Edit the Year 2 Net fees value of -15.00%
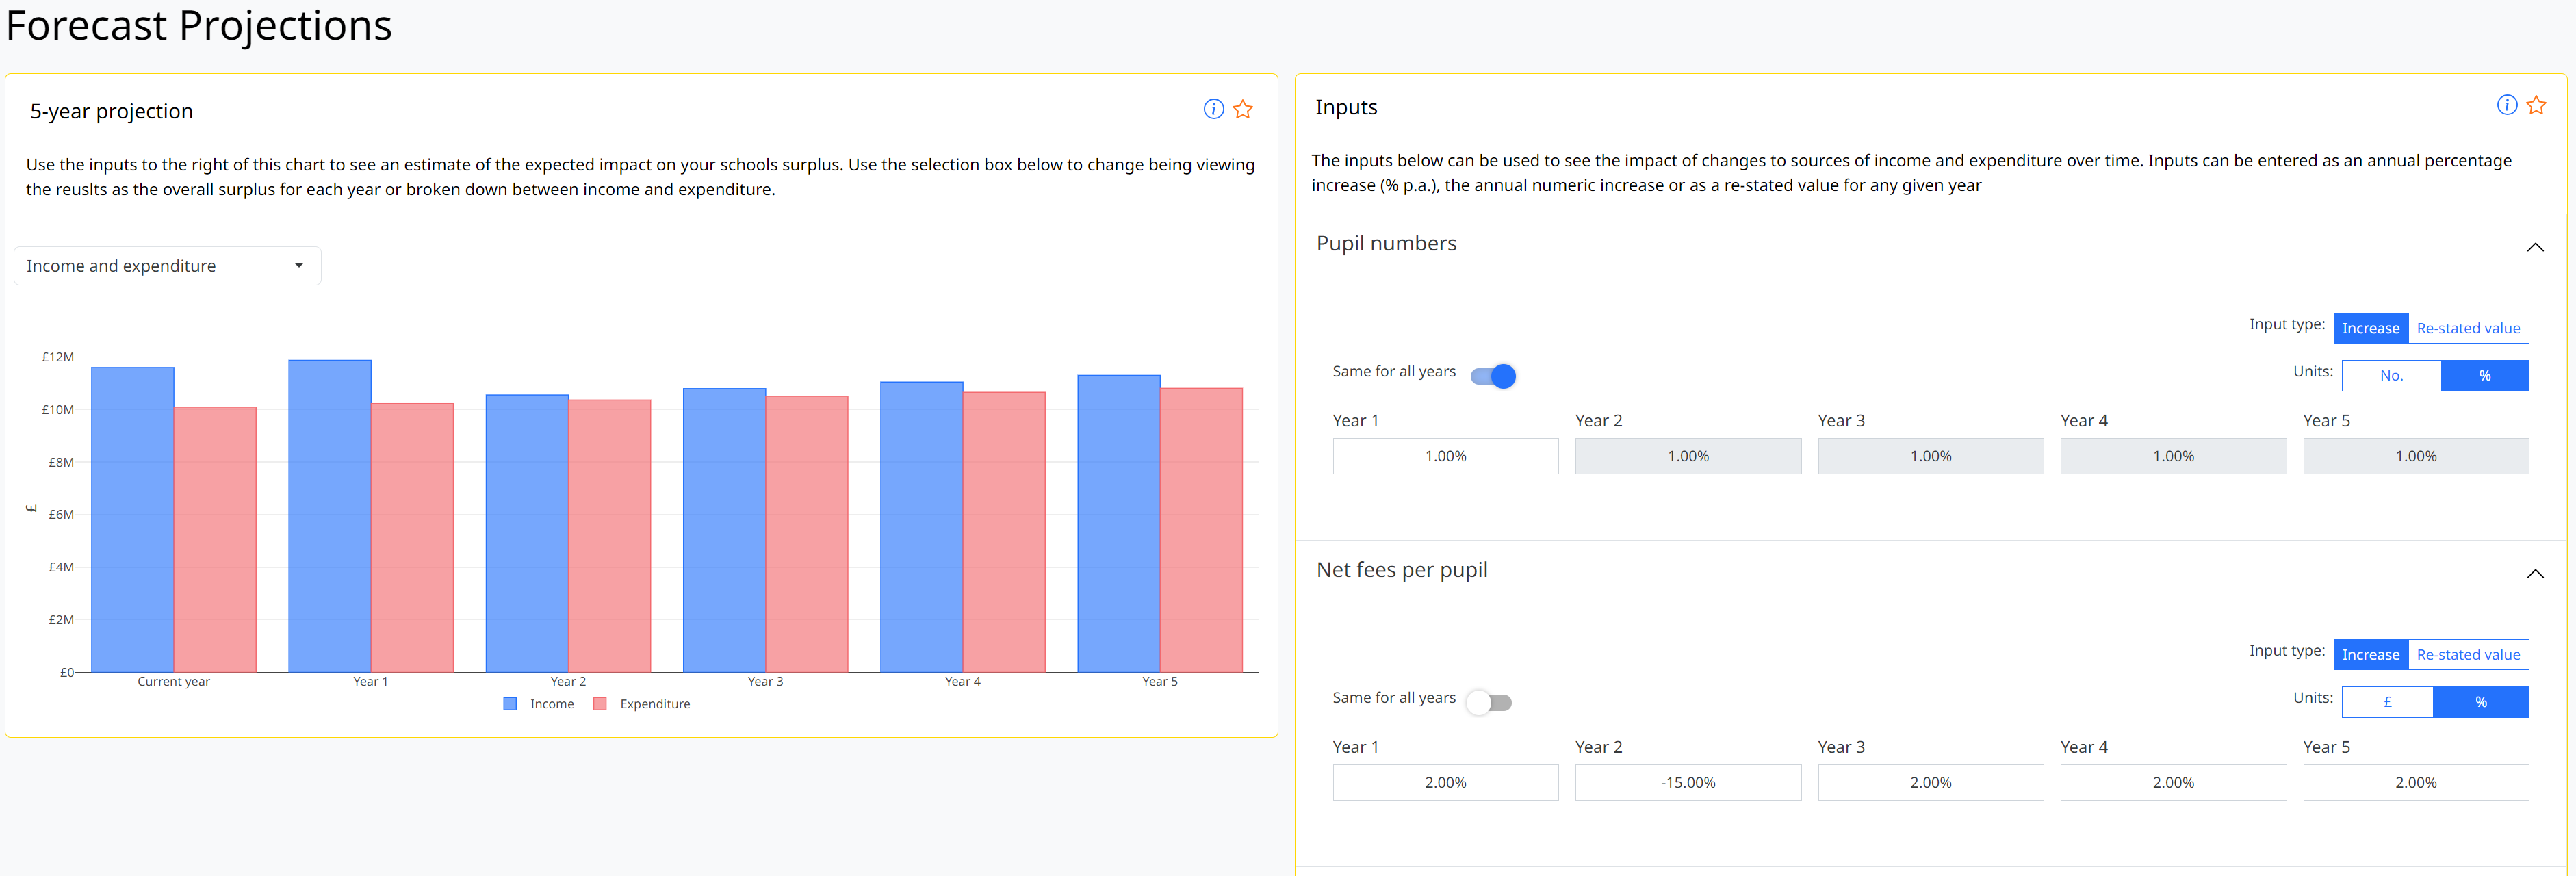Image resolution: width=2576 pixels, height=876 pixels. click(x=1688, y=782)
